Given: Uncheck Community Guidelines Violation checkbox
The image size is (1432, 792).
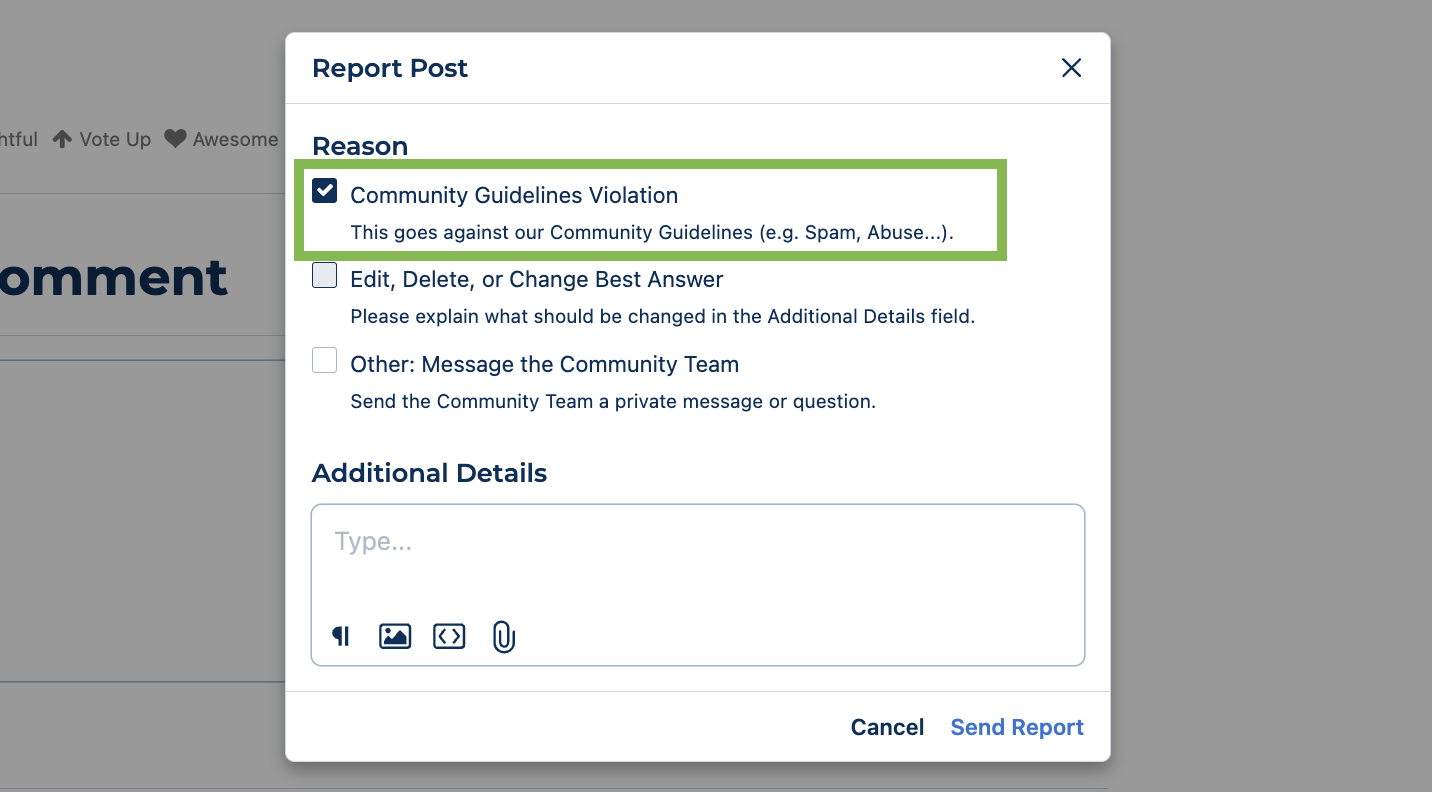Looking at the screenshot, I should 324,190.
